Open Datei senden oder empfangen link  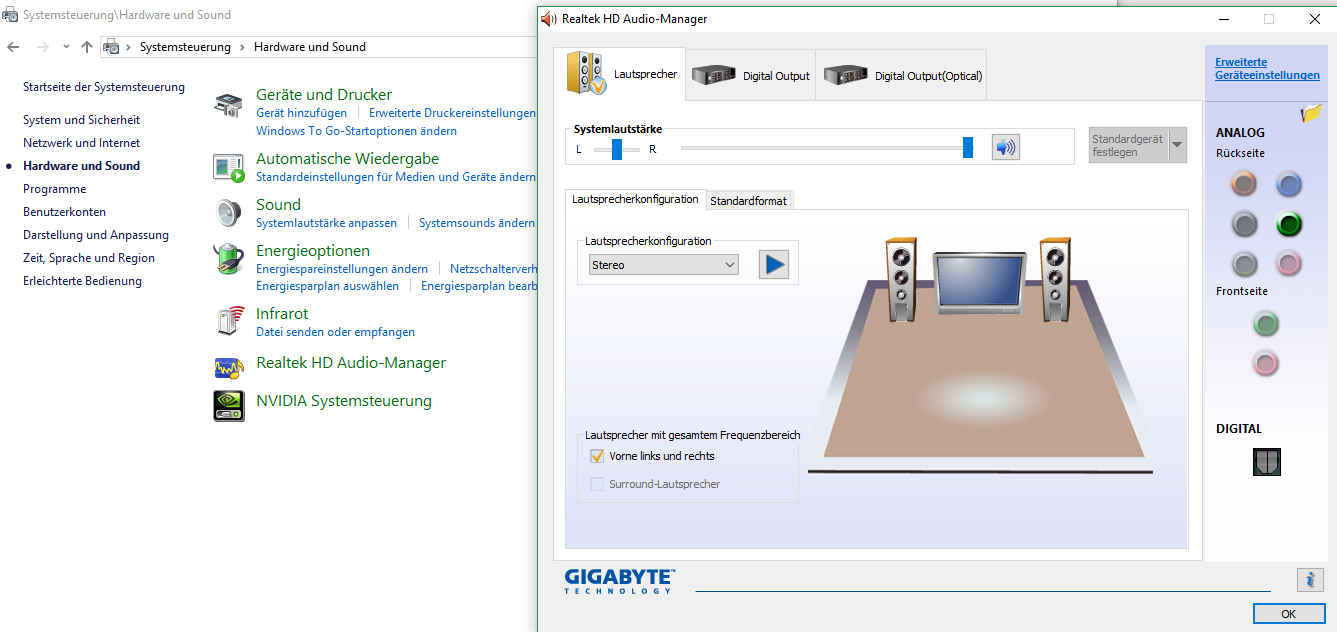pos(335,332)
